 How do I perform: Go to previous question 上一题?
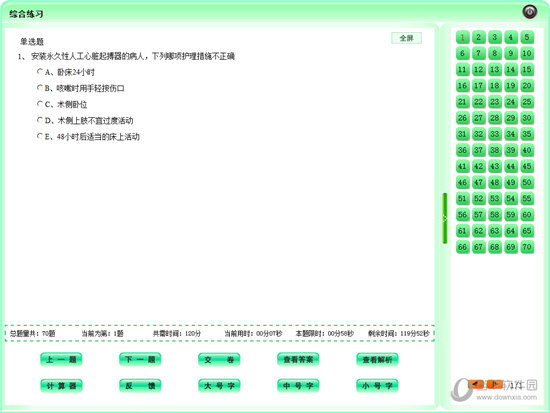click(x=61, y=359)
